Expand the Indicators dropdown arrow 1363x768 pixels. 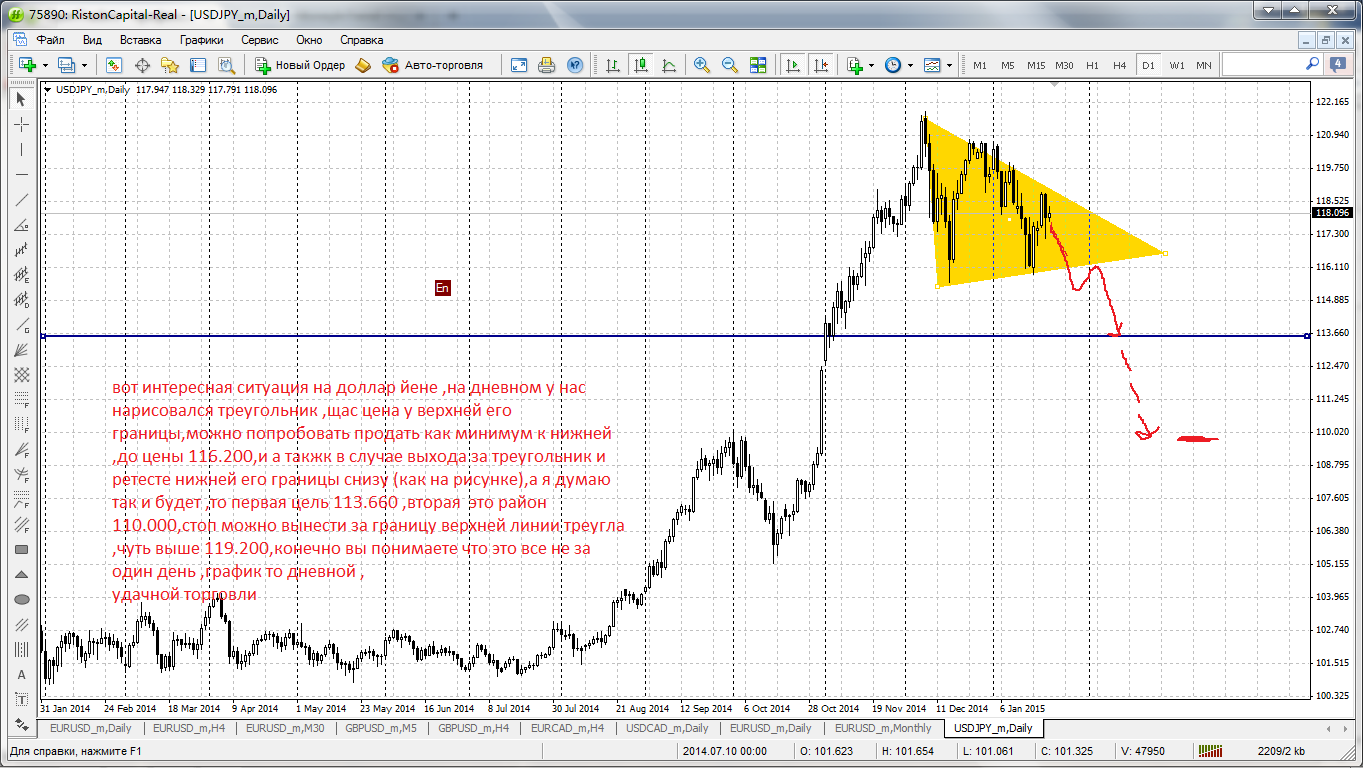tap(871, 65)
